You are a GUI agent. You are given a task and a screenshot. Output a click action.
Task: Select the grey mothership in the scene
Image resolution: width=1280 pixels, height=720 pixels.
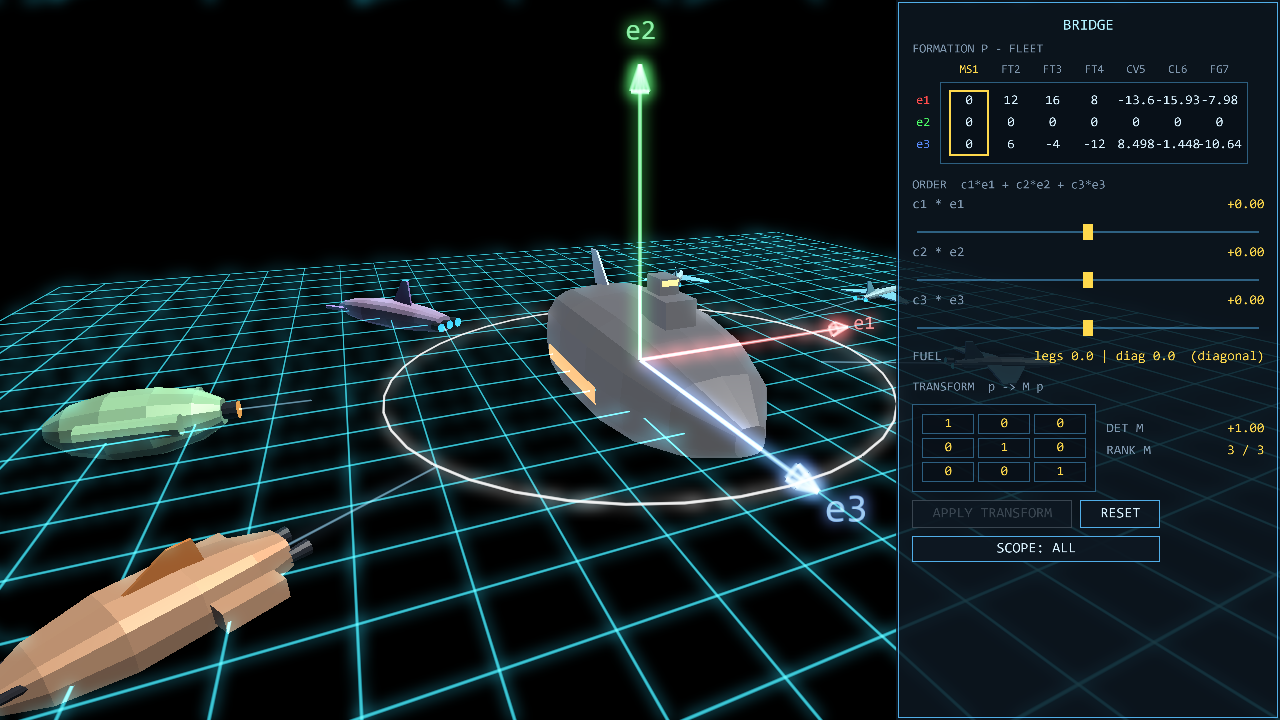click(x=655, y=365)
